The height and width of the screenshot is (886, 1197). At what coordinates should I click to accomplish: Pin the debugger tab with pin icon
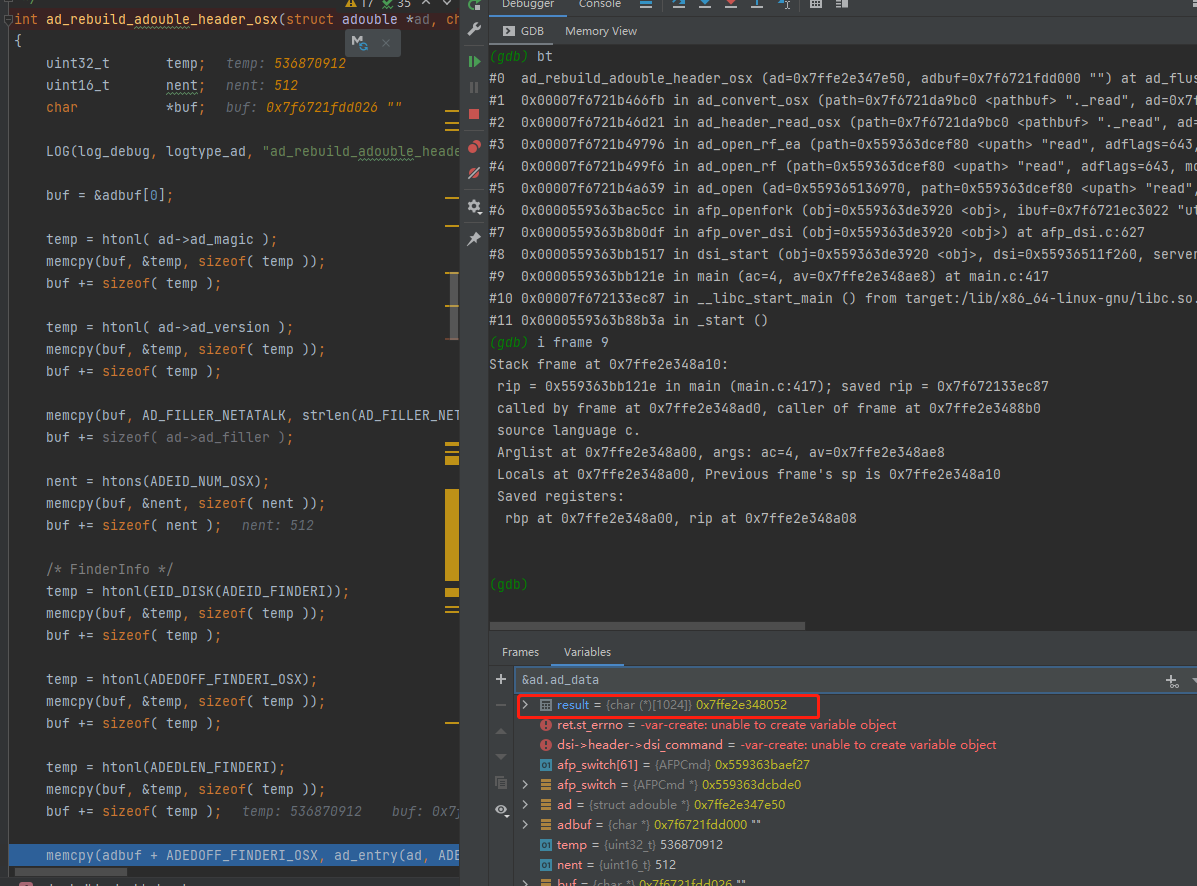pyautogui.click(x=474, y=239)
